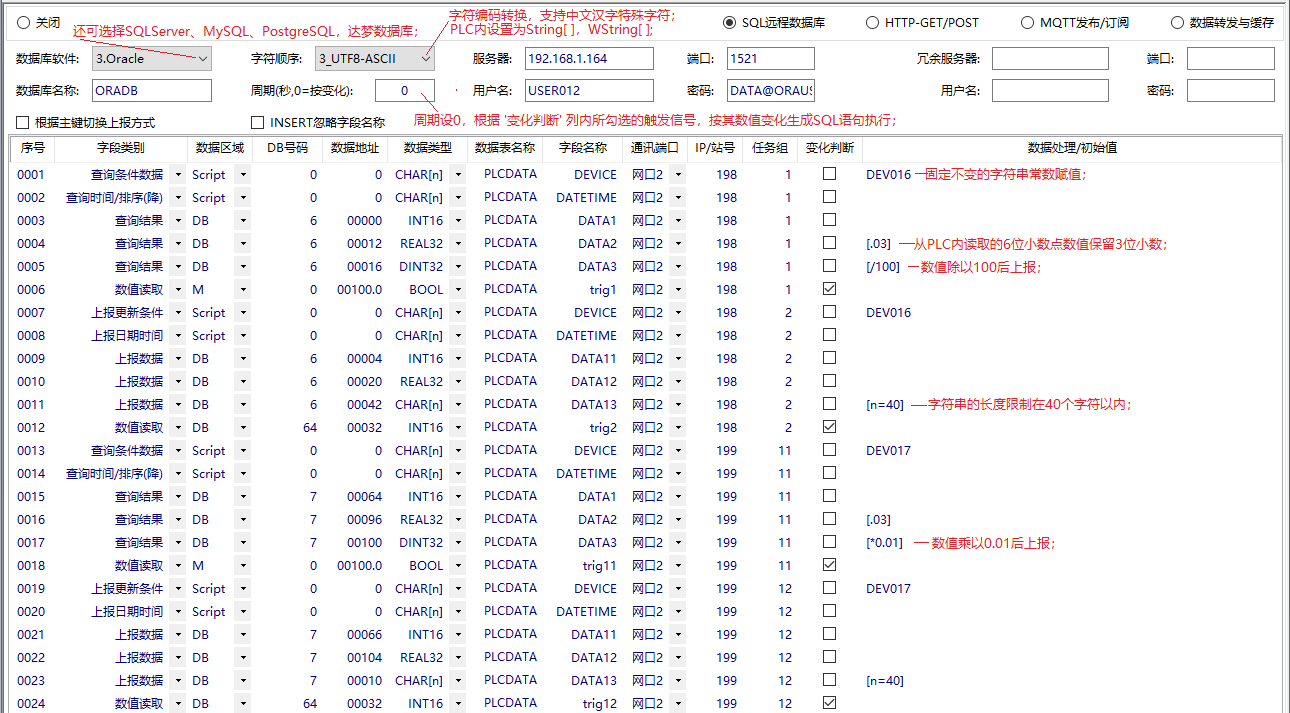Uncheck the 变化判断 box in row 0006
This screenshot has height=713, width=1290.
click(829, 289)
